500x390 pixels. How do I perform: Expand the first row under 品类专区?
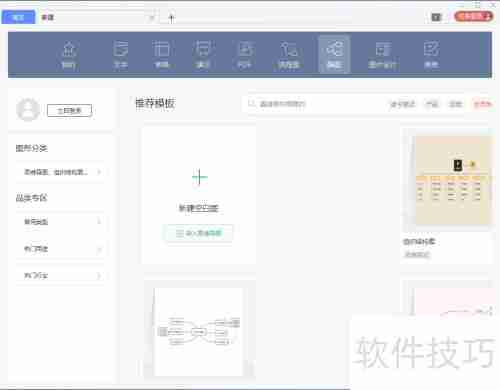click(61, 222)
